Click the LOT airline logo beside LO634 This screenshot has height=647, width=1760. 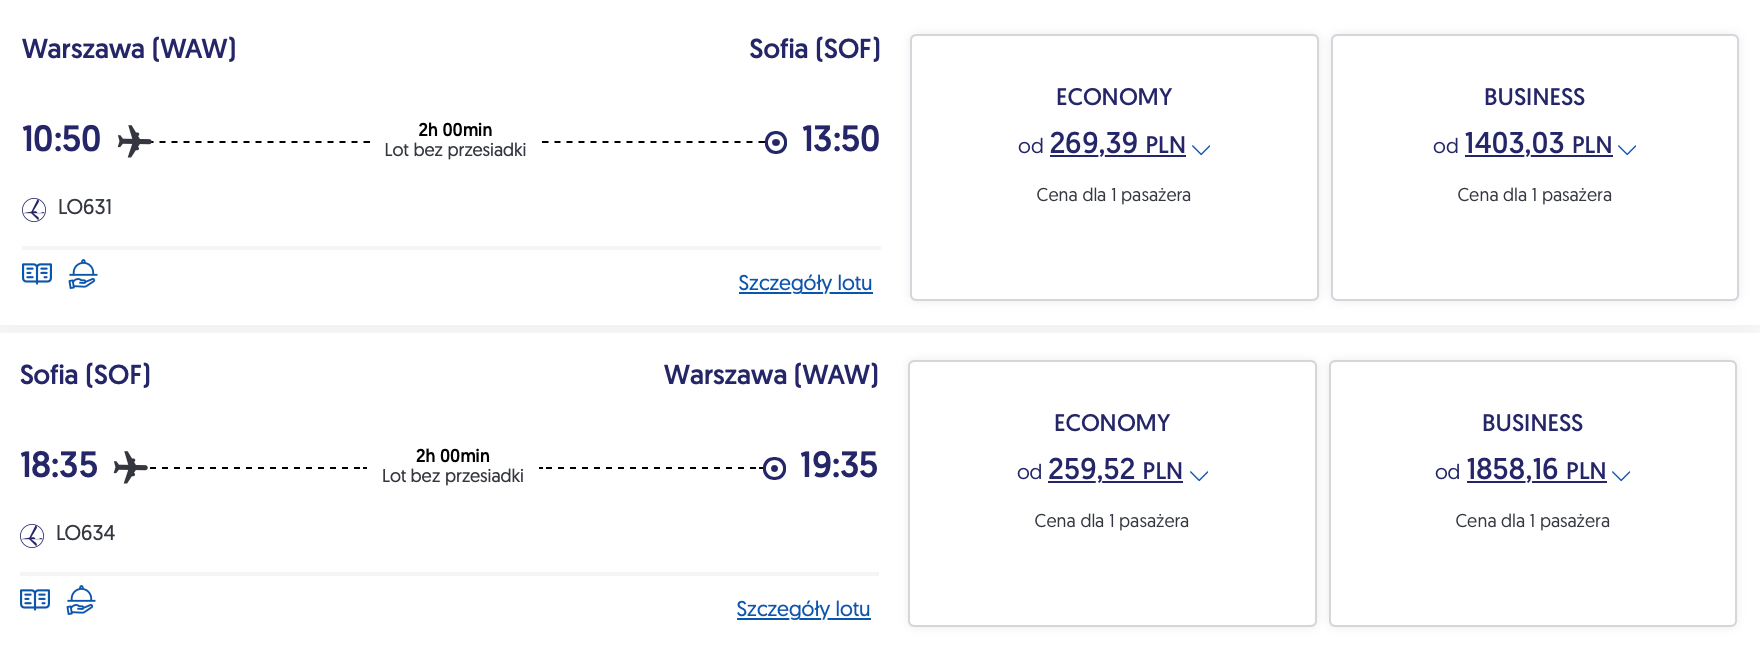tap(32, 535)
